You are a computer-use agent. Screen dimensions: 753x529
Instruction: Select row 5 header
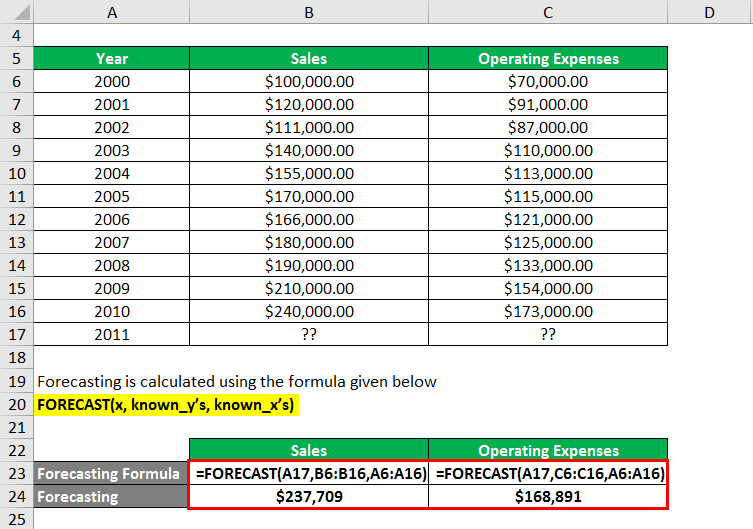[17, 58]
